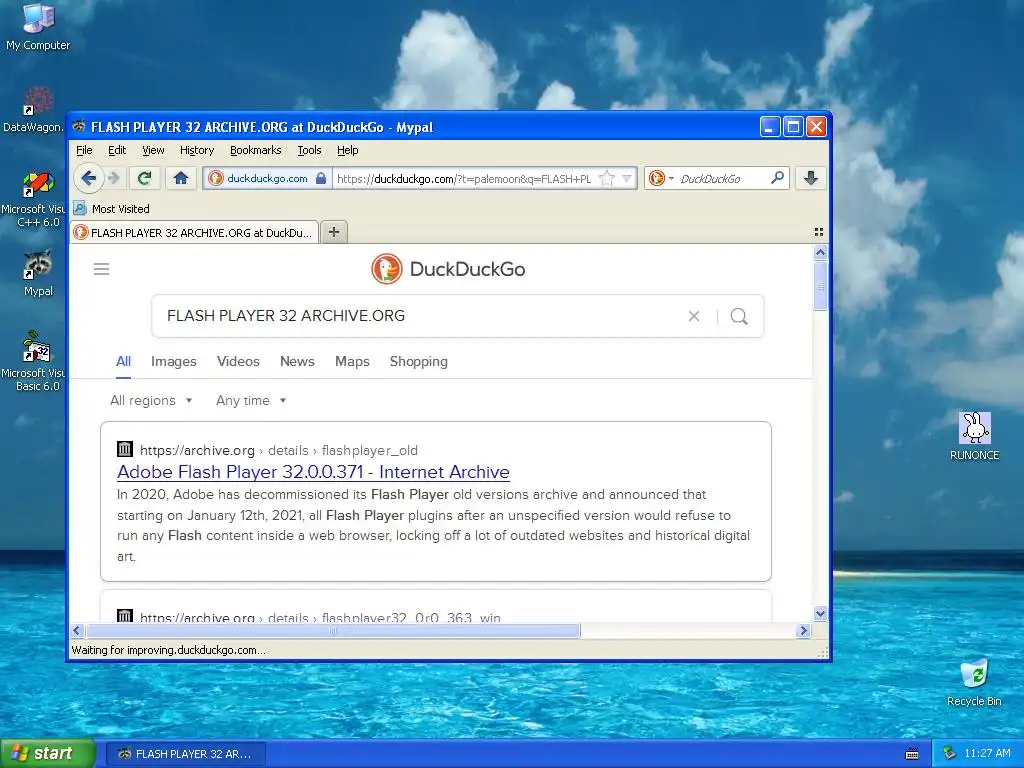
Task: Reload the current page
Action: [x=144, y=178]
